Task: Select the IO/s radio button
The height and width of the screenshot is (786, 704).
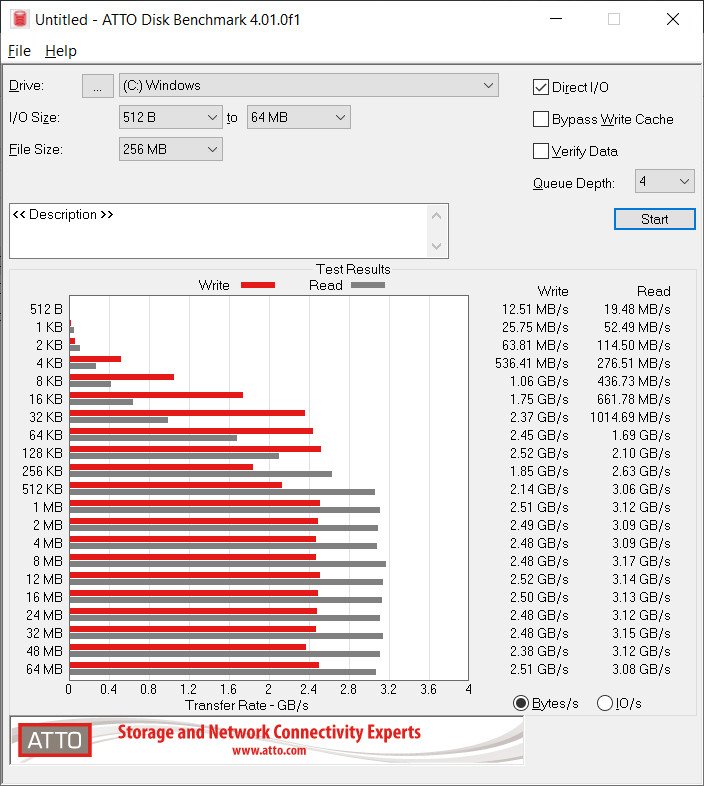Action: click(605, 703)
